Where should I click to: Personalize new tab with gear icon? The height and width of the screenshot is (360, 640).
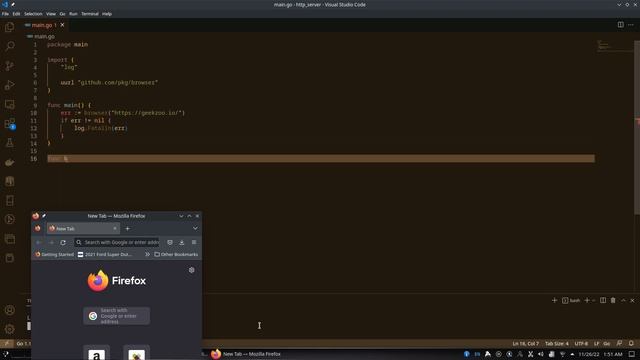click(191, 270)
